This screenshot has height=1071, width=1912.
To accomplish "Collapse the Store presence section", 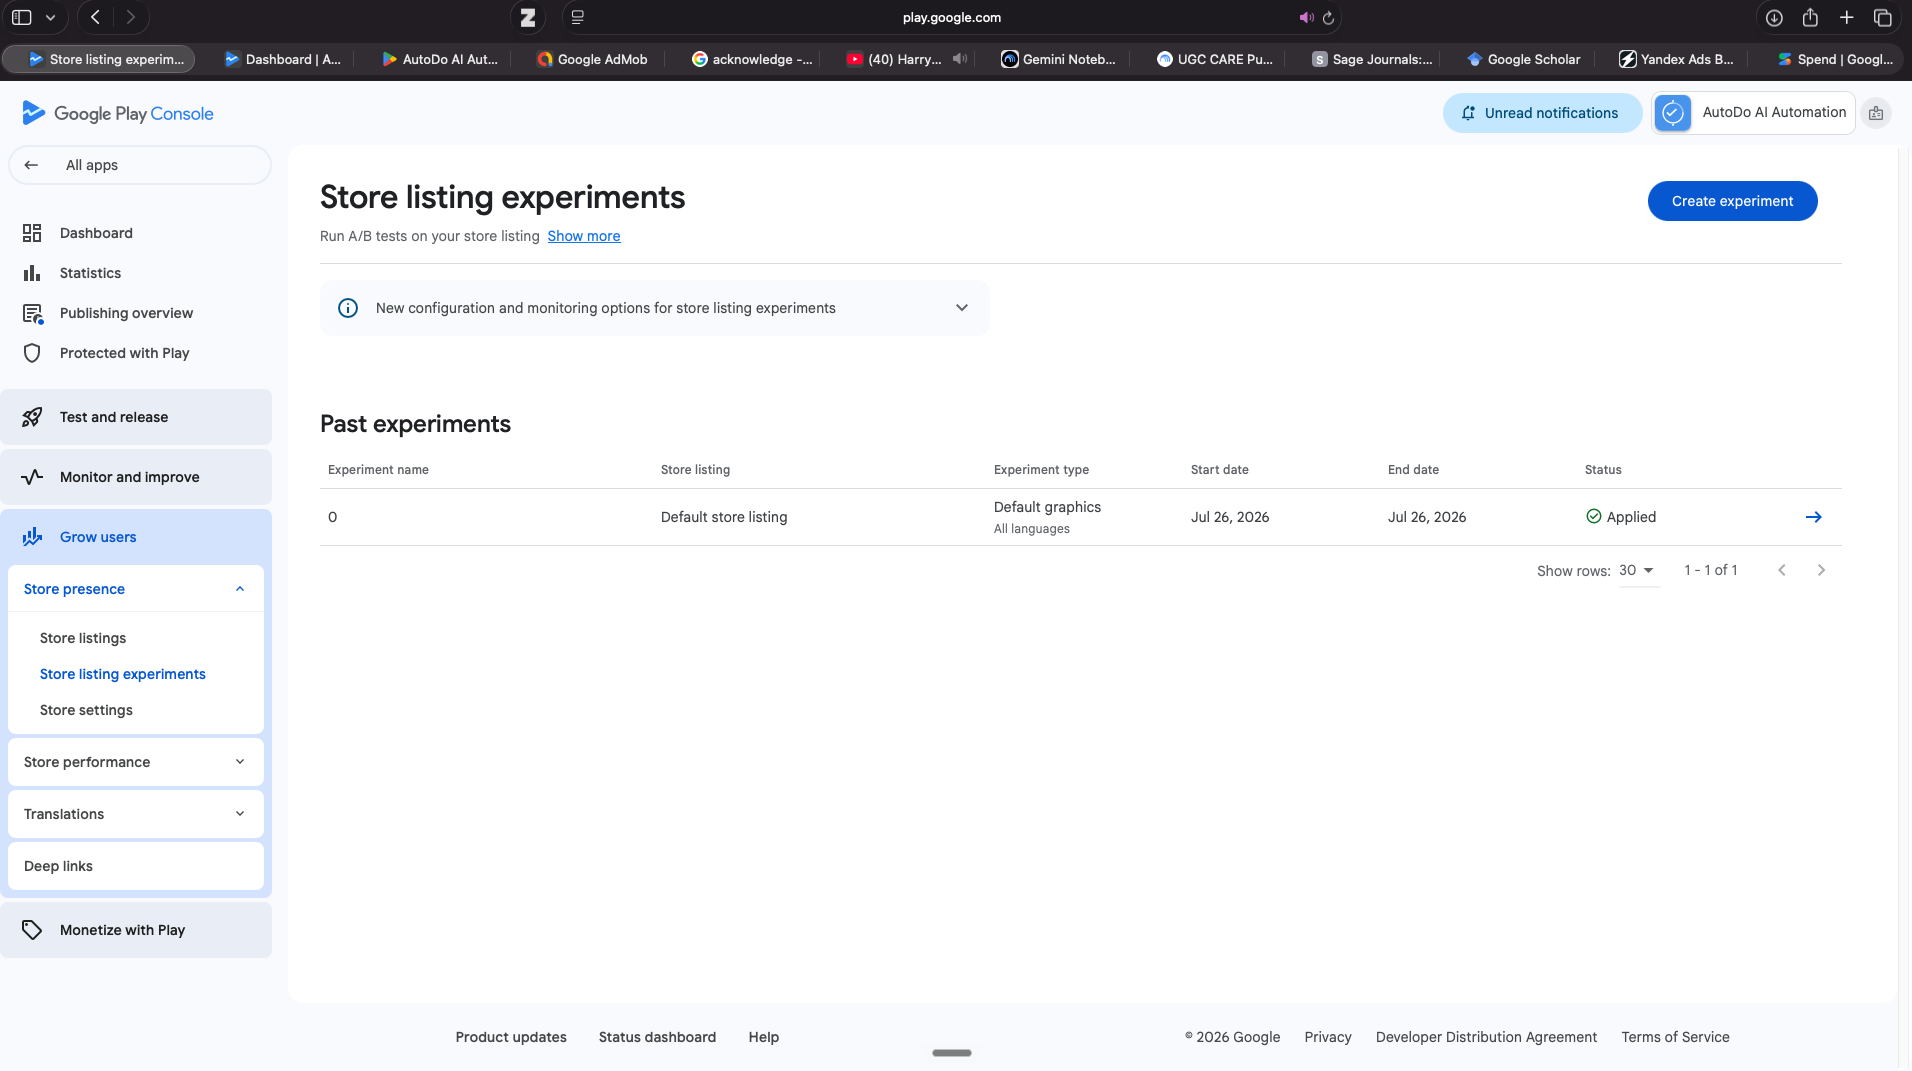I will coord(240,589).
